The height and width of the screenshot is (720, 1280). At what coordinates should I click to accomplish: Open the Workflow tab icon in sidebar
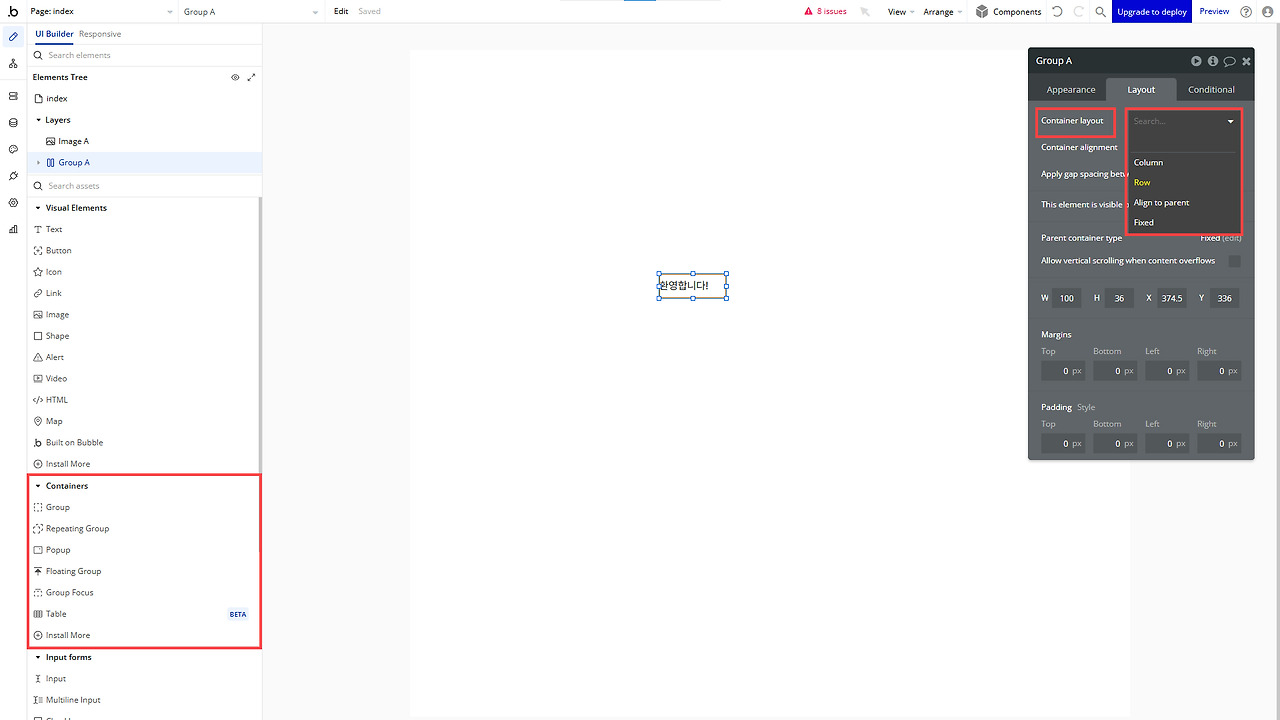click(13, 63)
